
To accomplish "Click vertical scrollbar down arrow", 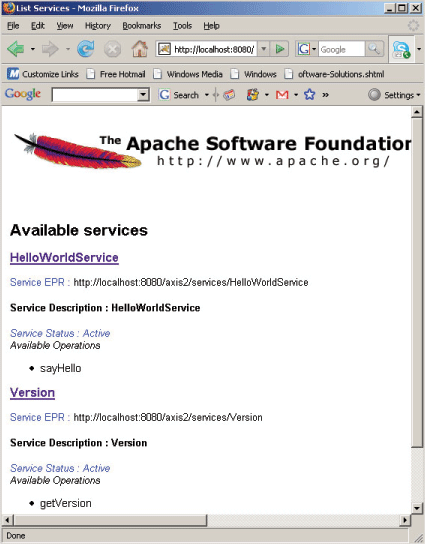I will [x=417, y=508].
